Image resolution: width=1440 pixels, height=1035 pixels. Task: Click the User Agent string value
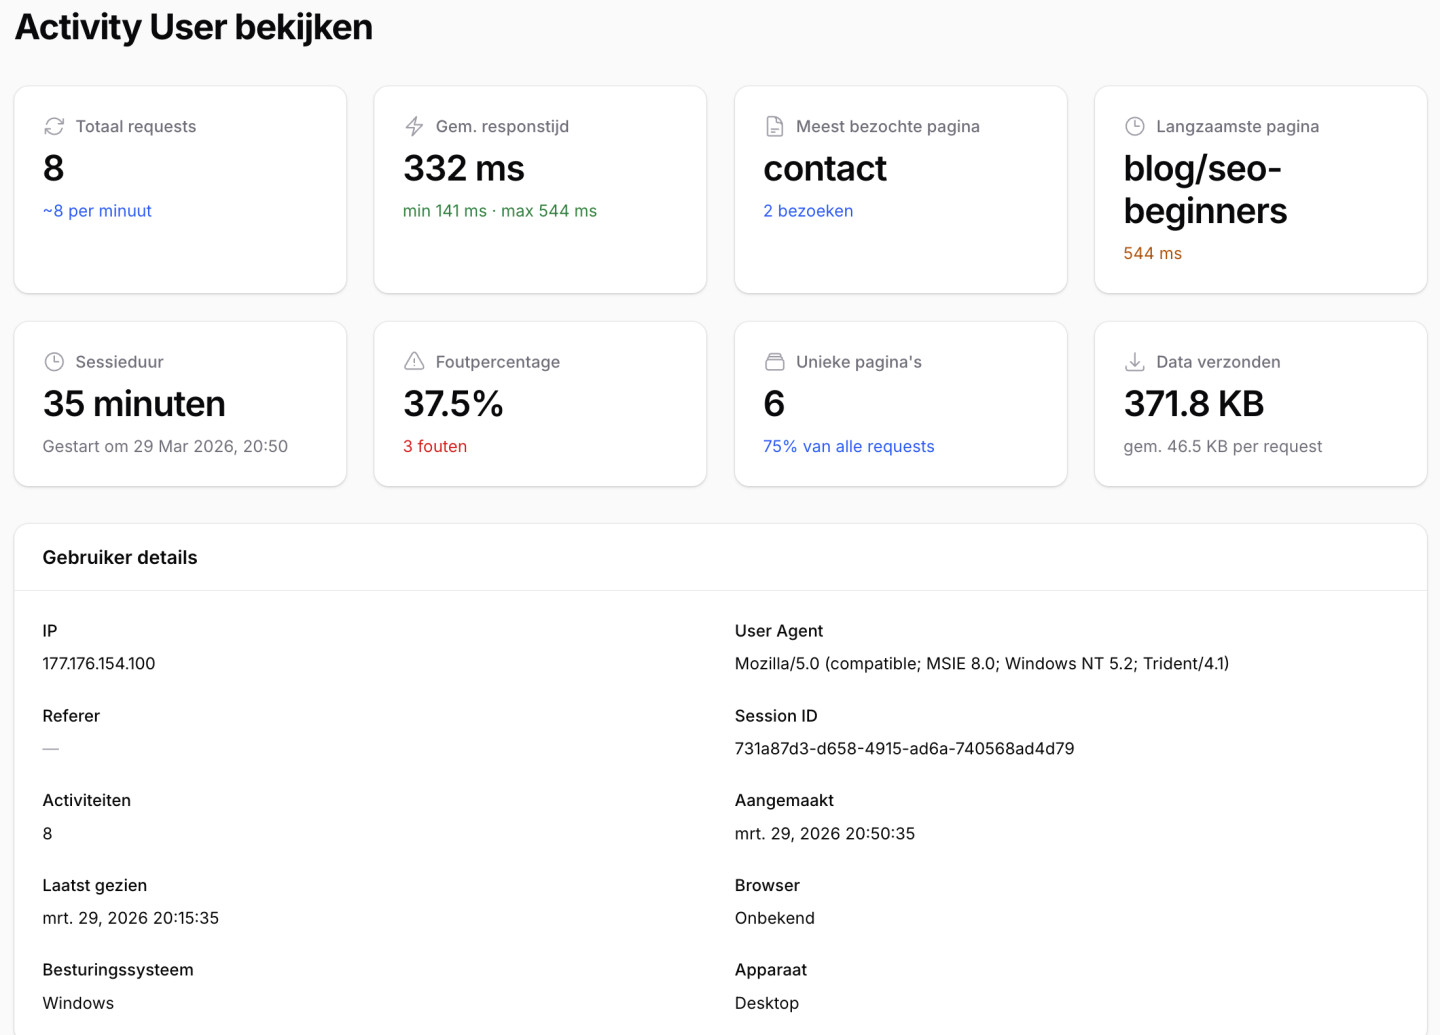click(981, 664)
